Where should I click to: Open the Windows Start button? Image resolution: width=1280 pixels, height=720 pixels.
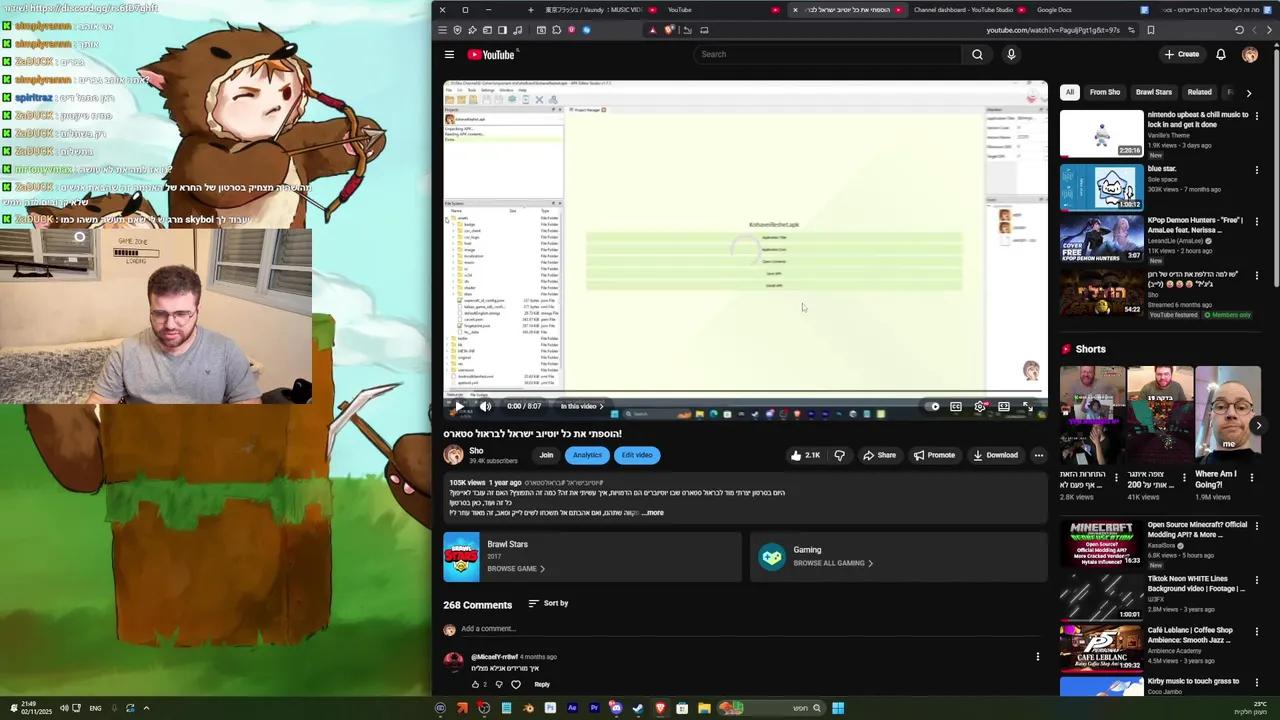[x=838, y=708]
